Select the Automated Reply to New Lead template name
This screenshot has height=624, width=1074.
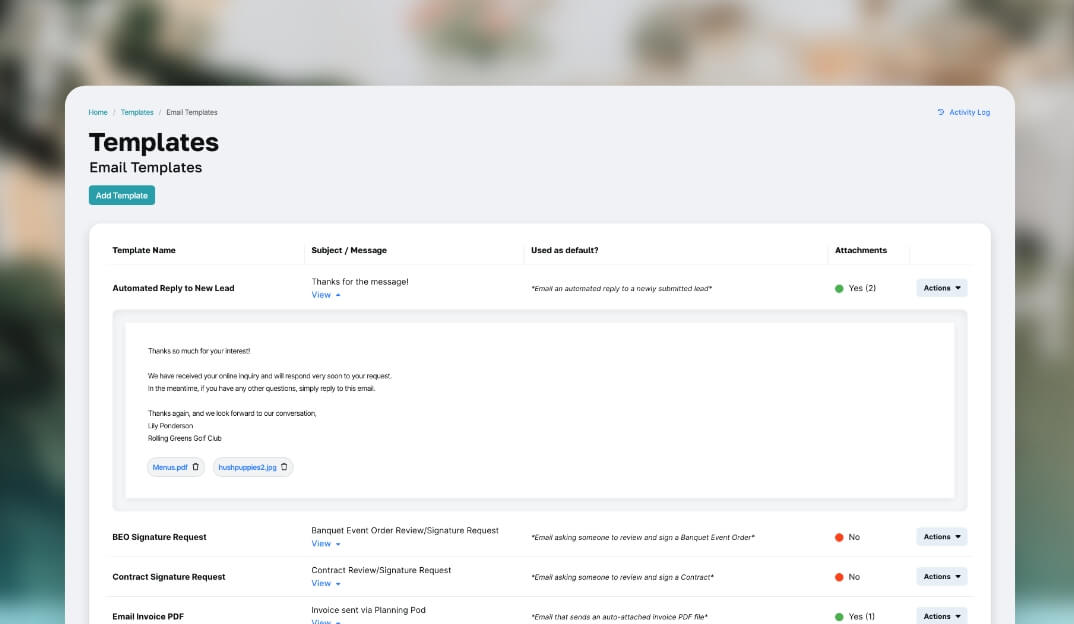pos(173,288)
